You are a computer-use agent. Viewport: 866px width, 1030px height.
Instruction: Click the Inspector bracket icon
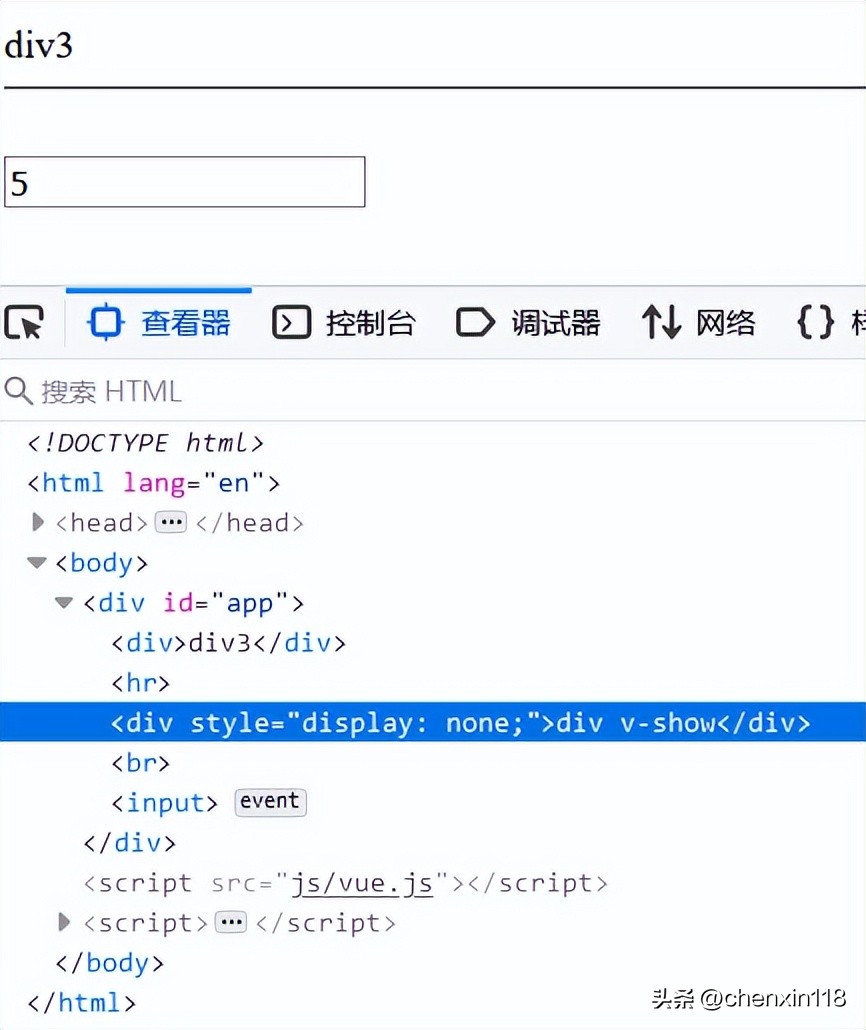(104, 322)
